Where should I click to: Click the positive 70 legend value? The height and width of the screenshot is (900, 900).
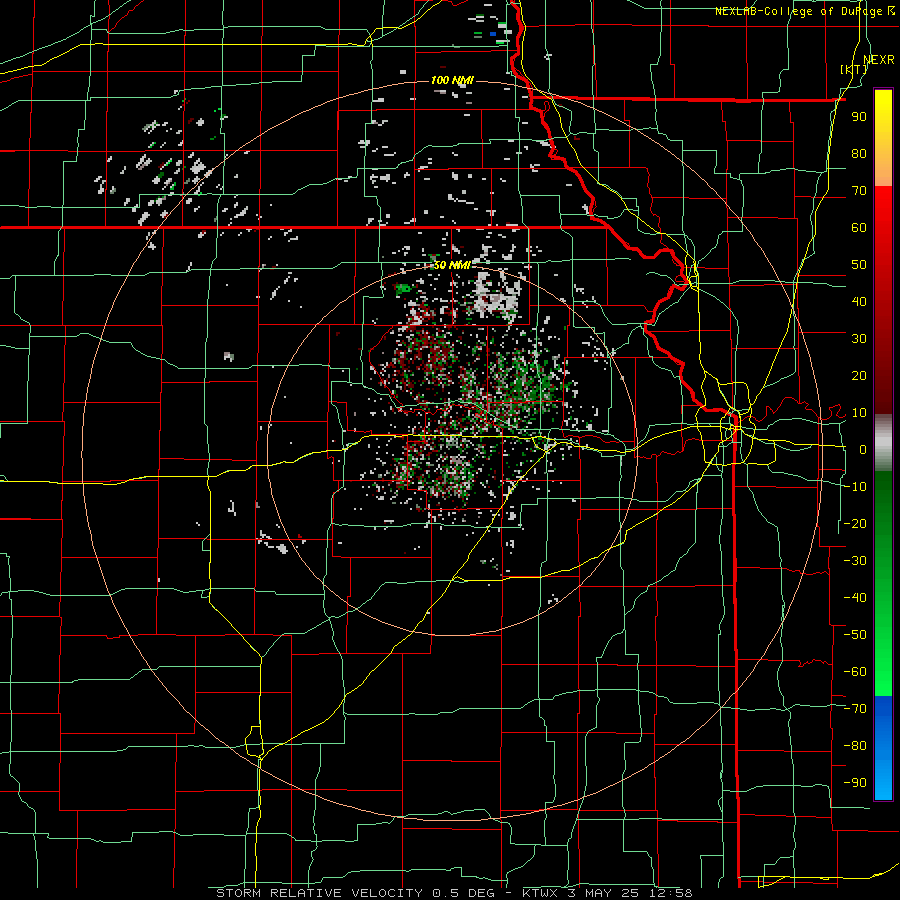click(859, 191)
